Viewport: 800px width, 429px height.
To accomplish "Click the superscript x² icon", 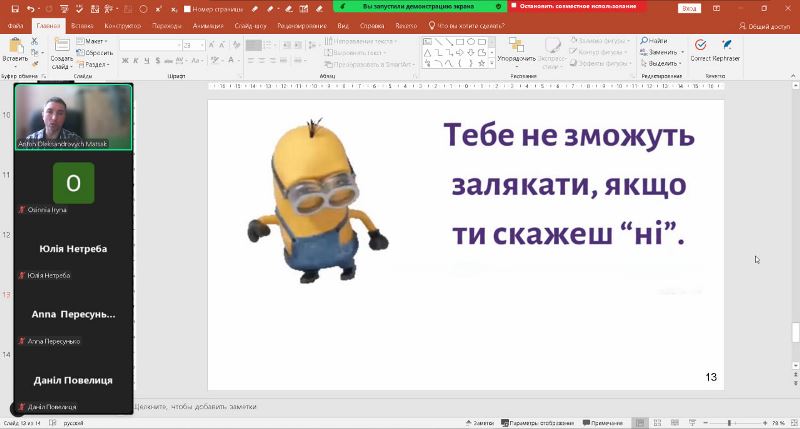I will pos(159,9).
